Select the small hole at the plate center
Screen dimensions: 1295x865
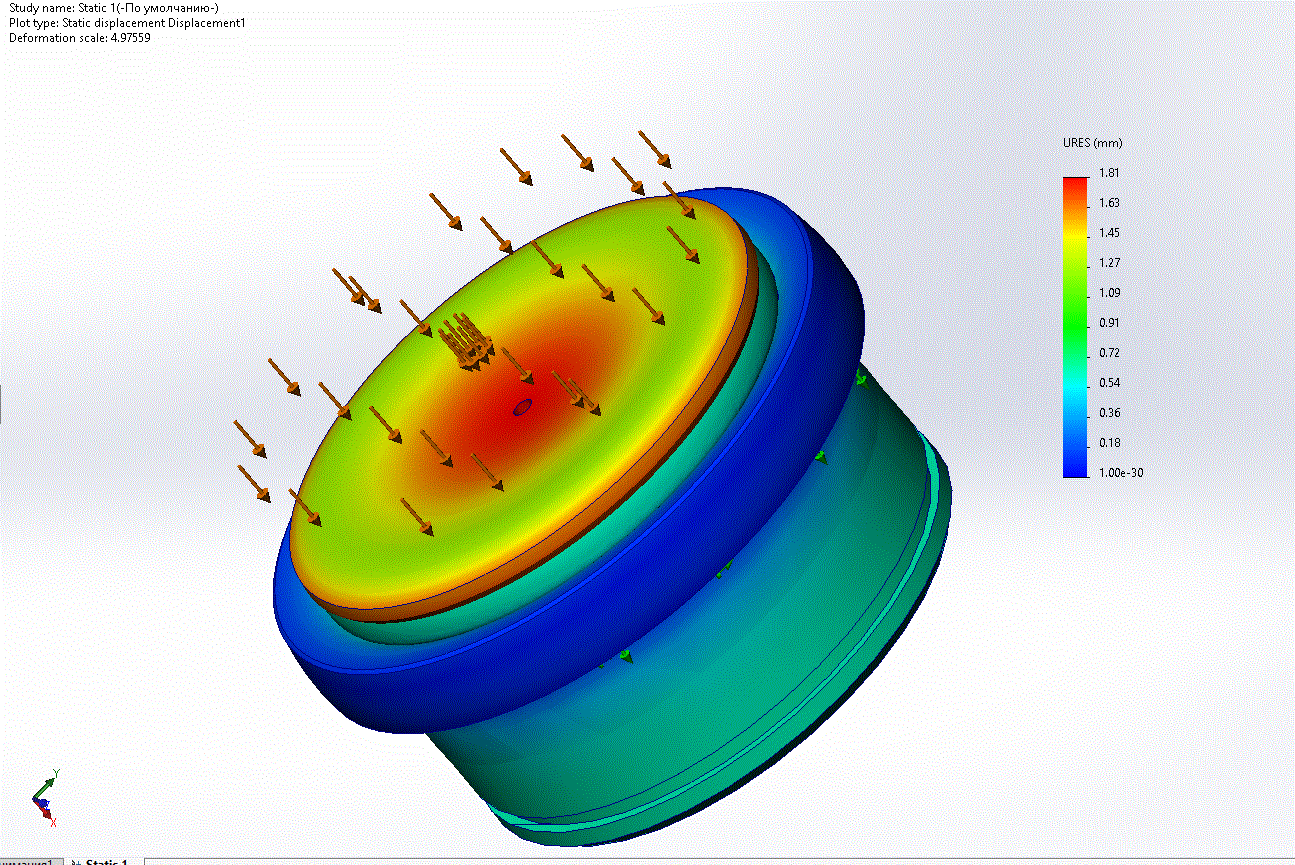click(x=521, y=407)
